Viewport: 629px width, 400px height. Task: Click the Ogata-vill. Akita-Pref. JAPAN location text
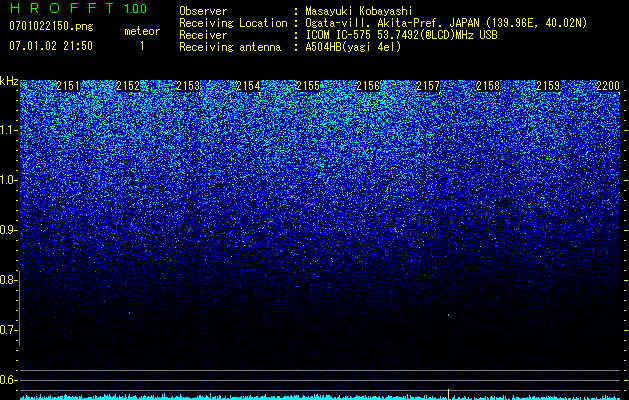tap(446, 23)
